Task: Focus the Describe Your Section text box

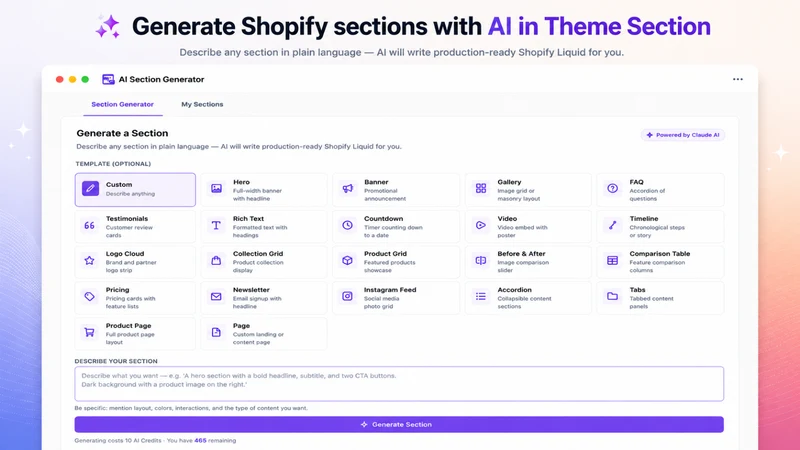Action: [399, 384]
